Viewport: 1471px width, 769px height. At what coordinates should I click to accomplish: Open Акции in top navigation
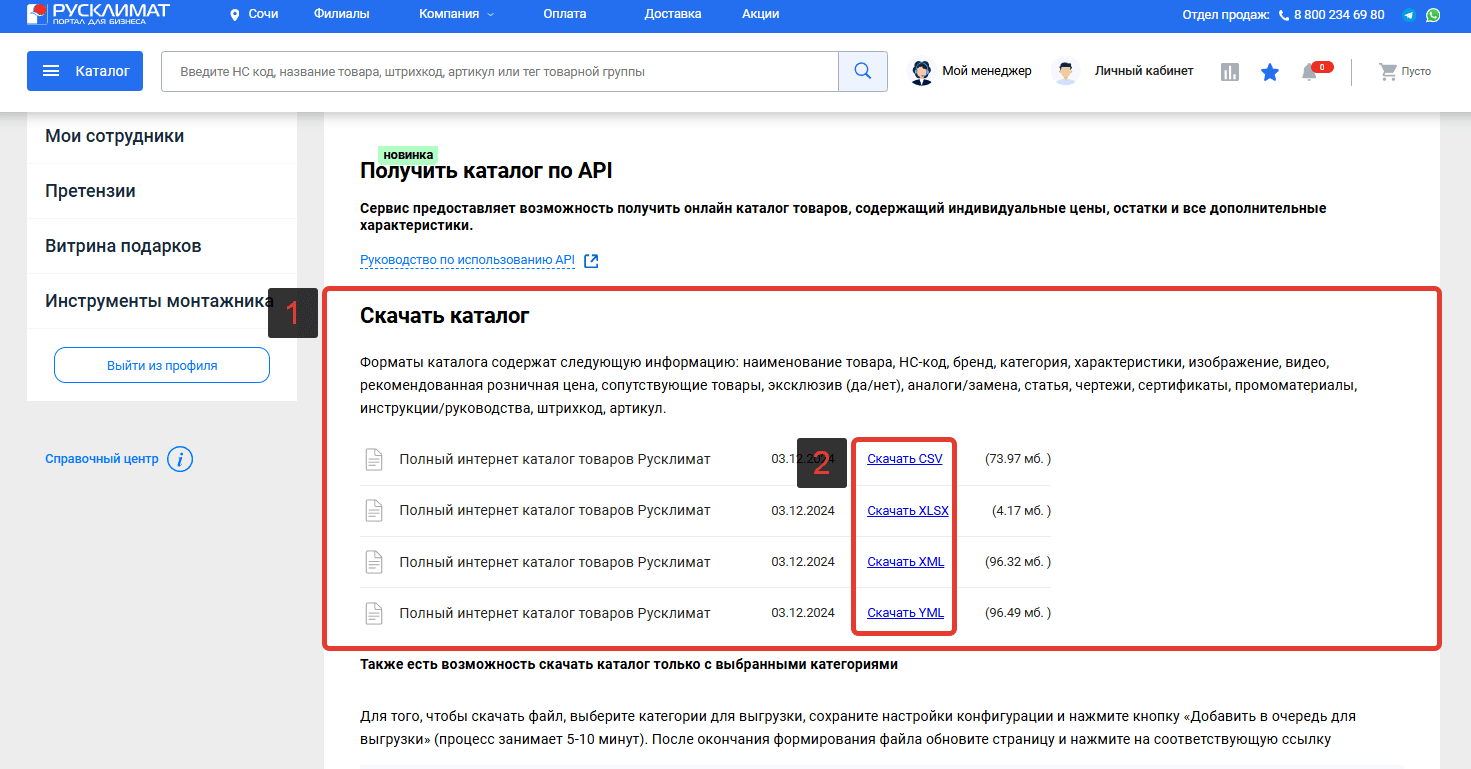pos(761,14)
